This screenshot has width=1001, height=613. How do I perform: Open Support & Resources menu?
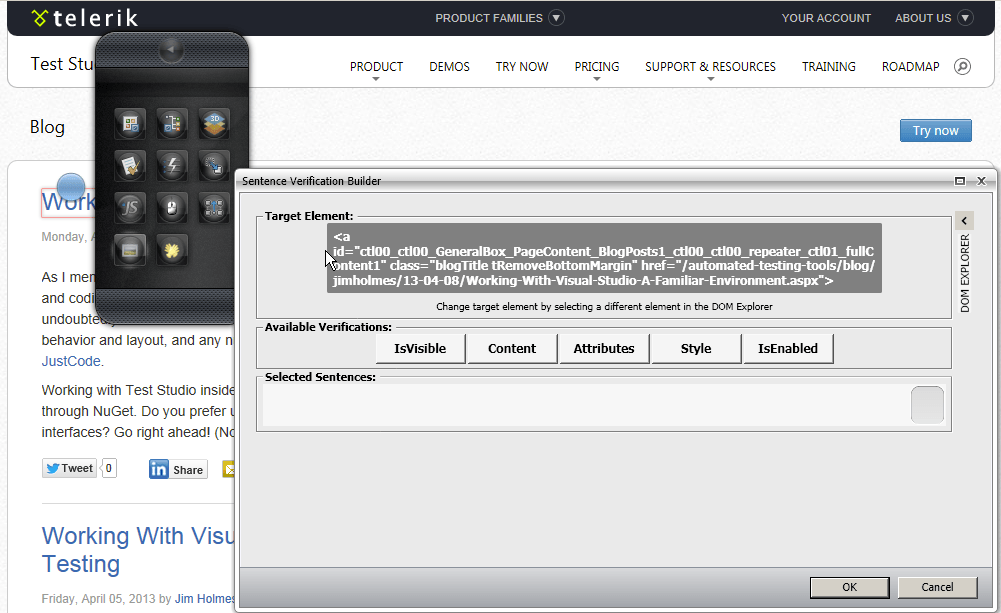[710, 67]
